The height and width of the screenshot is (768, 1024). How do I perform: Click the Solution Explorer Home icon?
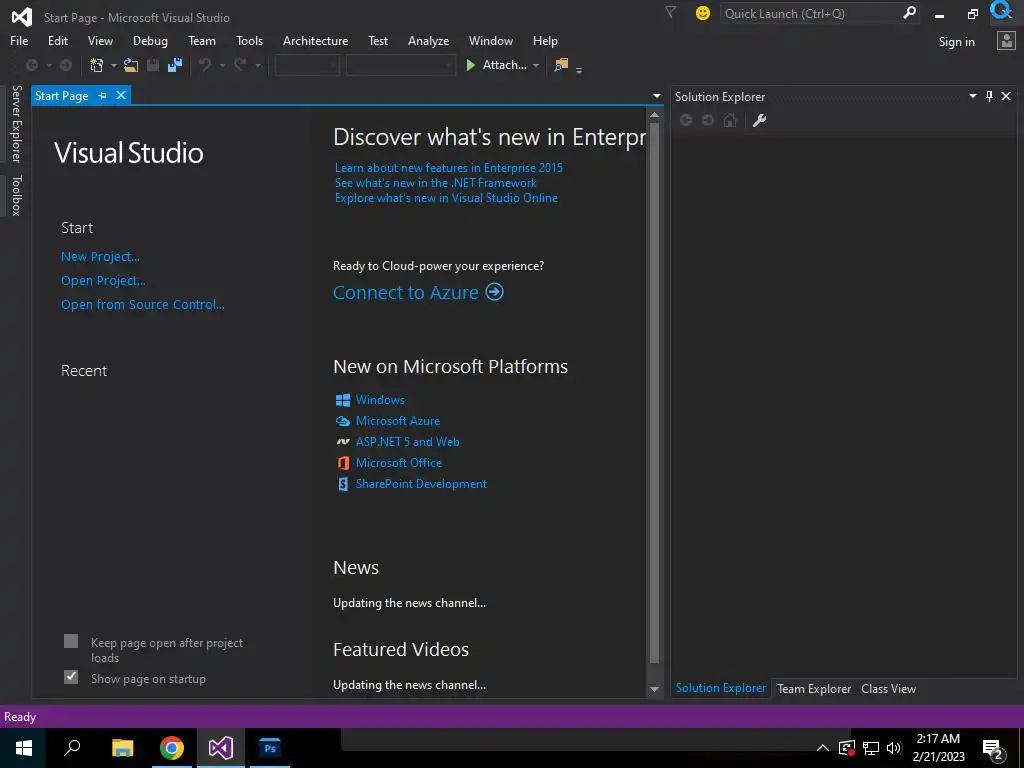pyautogui.click(x=730, y=121)
